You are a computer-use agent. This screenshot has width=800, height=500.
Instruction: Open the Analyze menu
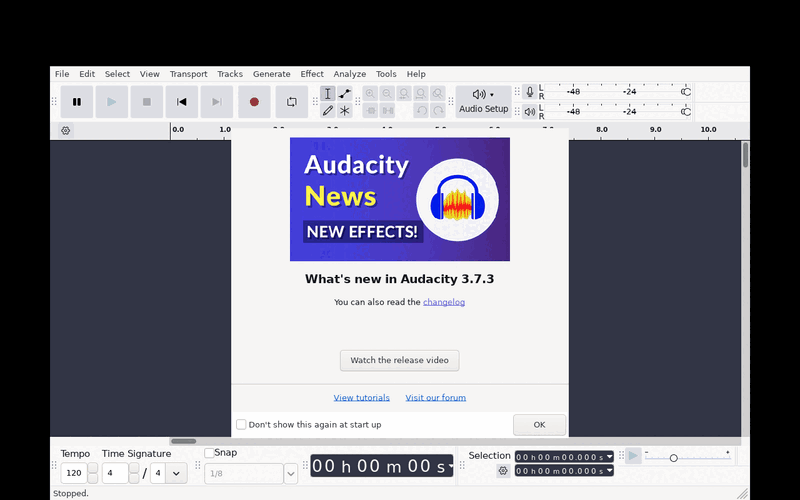tap(349, 74)
